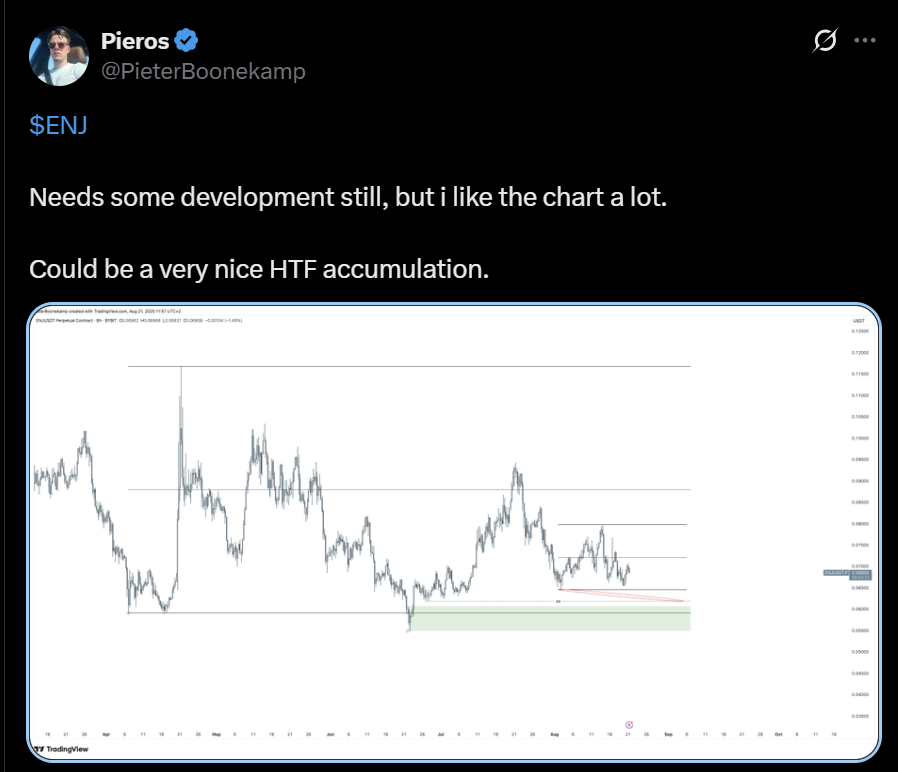The image size is (898, 772).
Task: Open the Grok actions icon
Action: coord(825,42)
